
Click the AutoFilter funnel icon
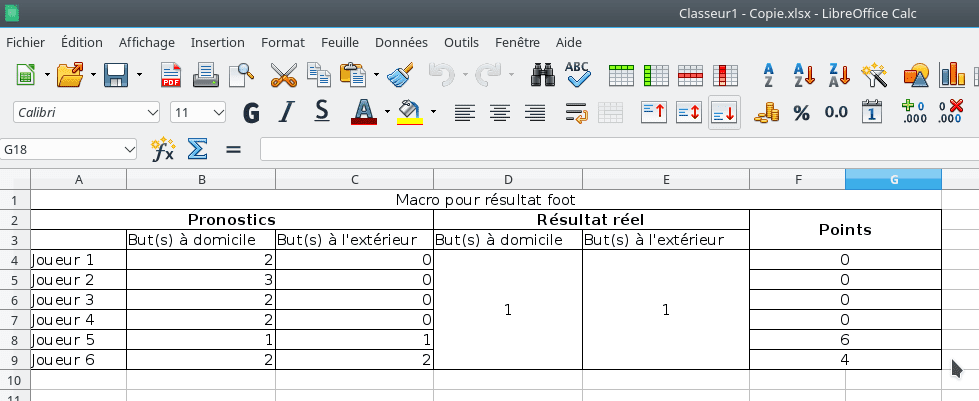click(x=875, y=75)
